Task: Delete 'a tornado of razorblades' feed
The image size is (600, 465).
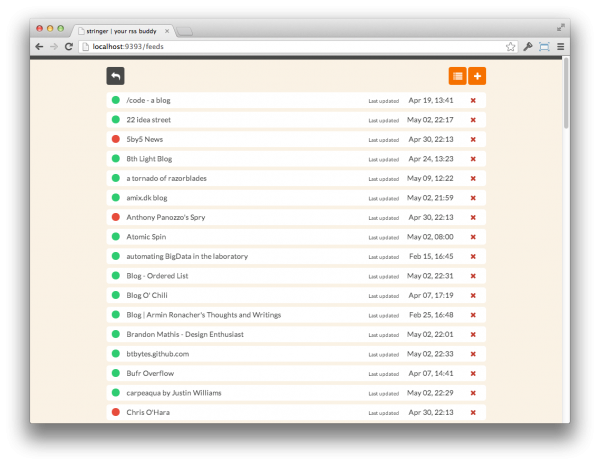Action: coord(473,178)
